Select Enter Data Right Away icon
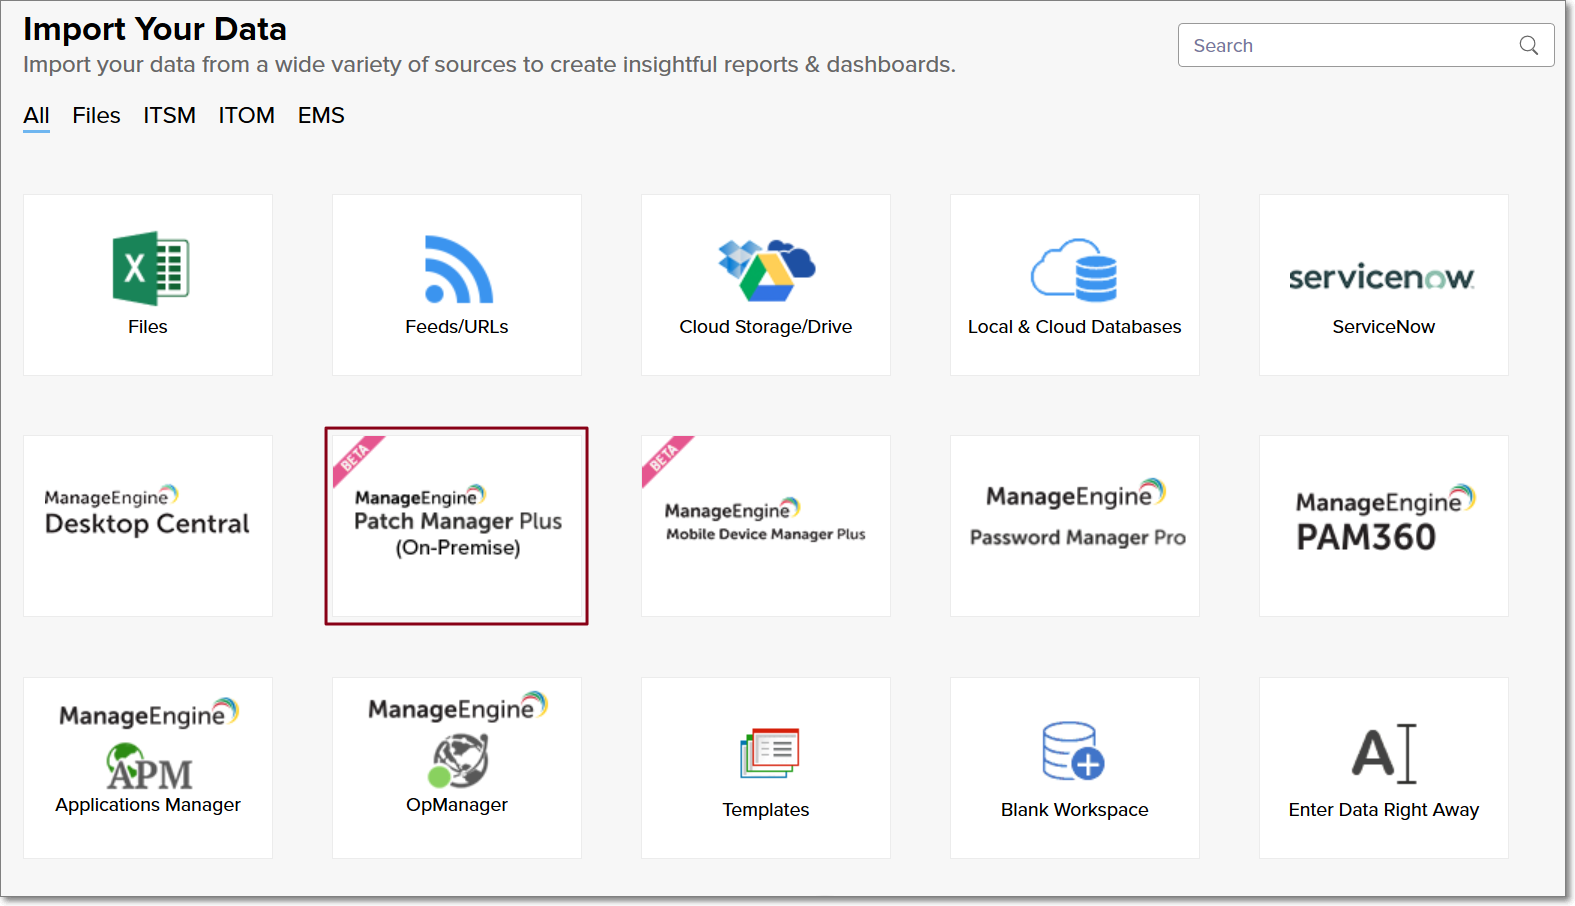 point(1384,753)
